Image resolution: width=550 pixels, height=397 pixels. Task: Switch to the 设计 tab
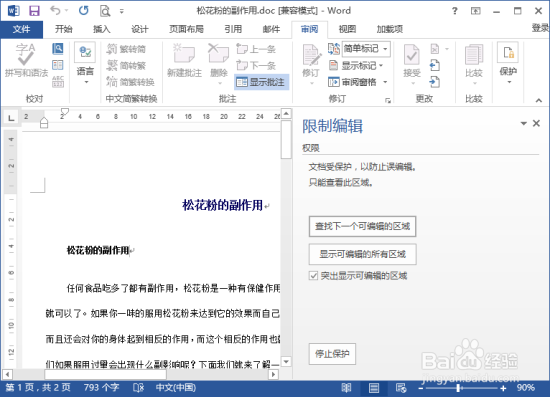coord(140,29)
